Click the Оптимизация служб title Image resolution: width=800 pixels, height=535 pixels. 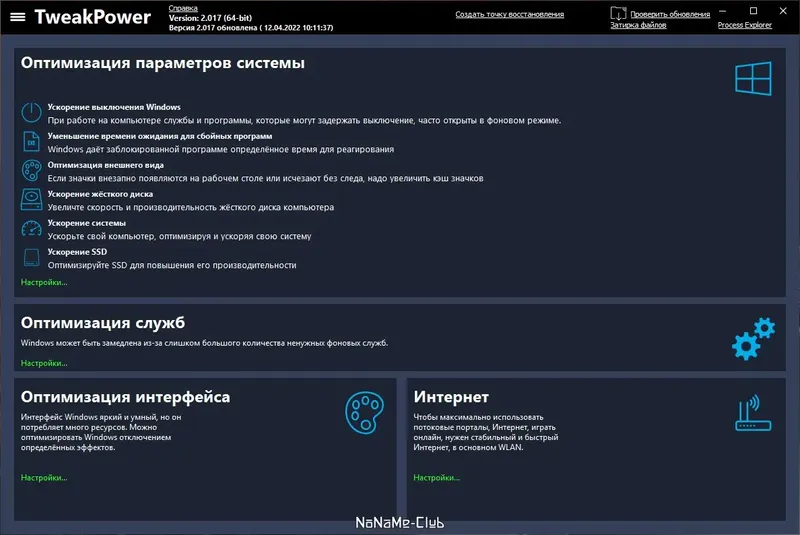click(x=103, y=323)
